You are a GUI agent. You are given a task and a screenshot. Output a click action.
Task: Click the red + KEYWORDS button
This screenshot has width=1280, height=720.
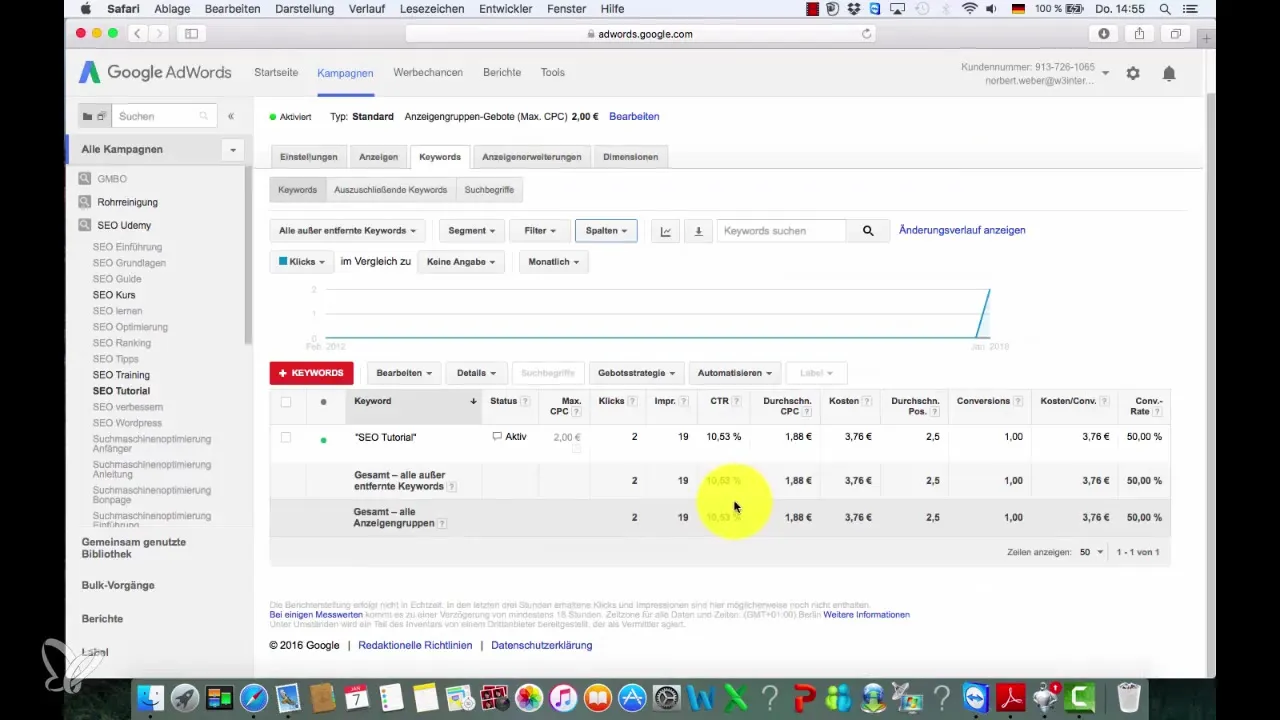click(311, 373)
